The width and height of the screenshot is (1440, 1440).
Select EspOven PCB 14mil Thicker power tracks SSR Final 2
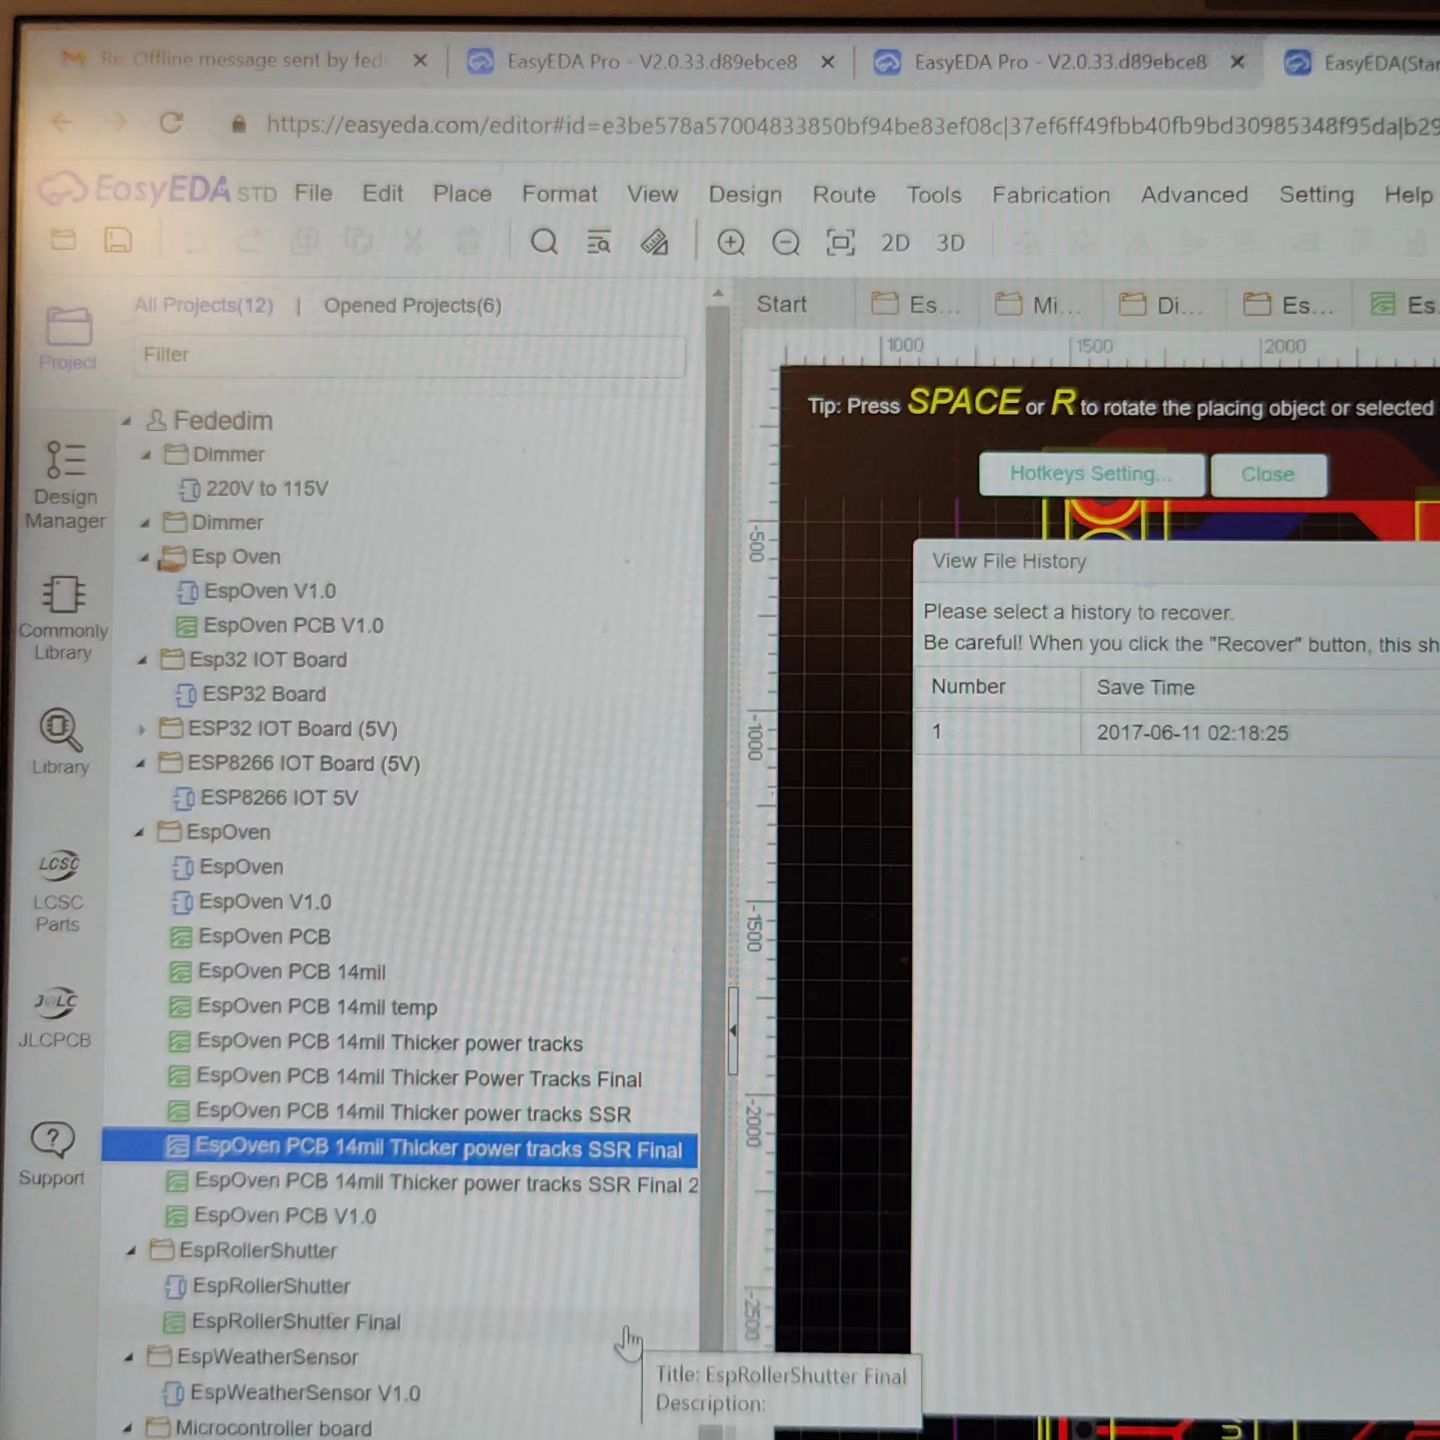click(446, 1183)
